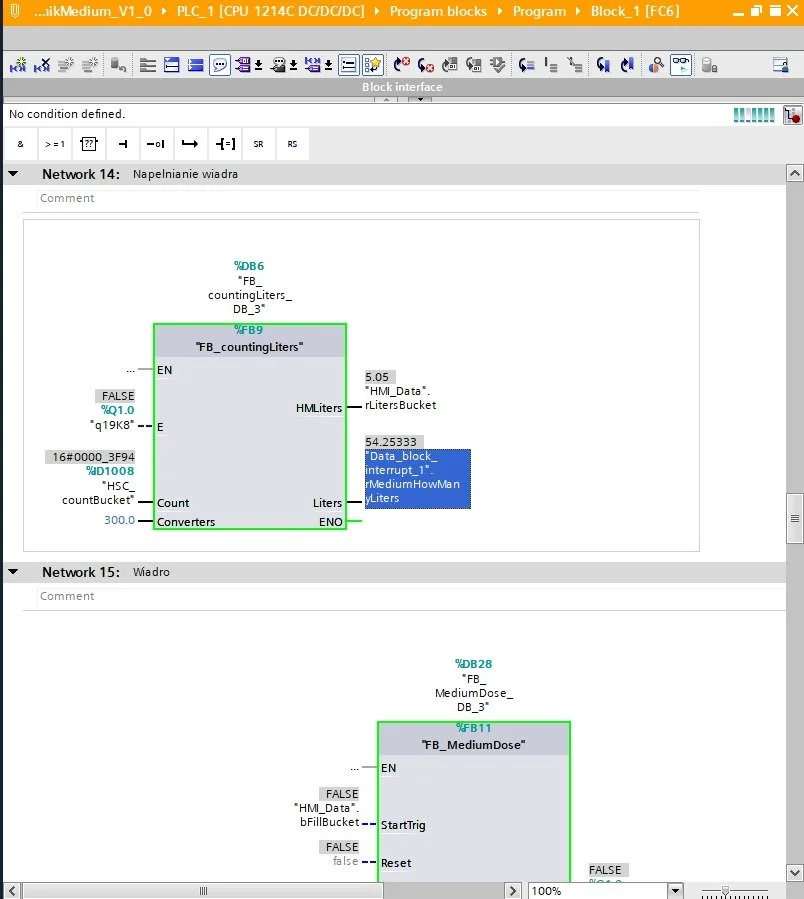Expand Block interface with down arrow handle
The image size is (804, 899).
tap(420, 99)
